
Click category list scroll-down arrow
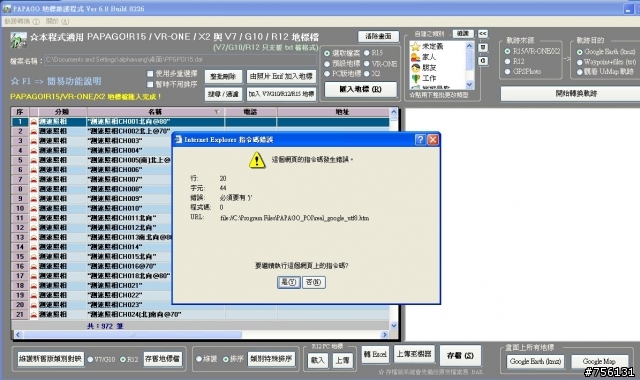(x=469, y=84)
